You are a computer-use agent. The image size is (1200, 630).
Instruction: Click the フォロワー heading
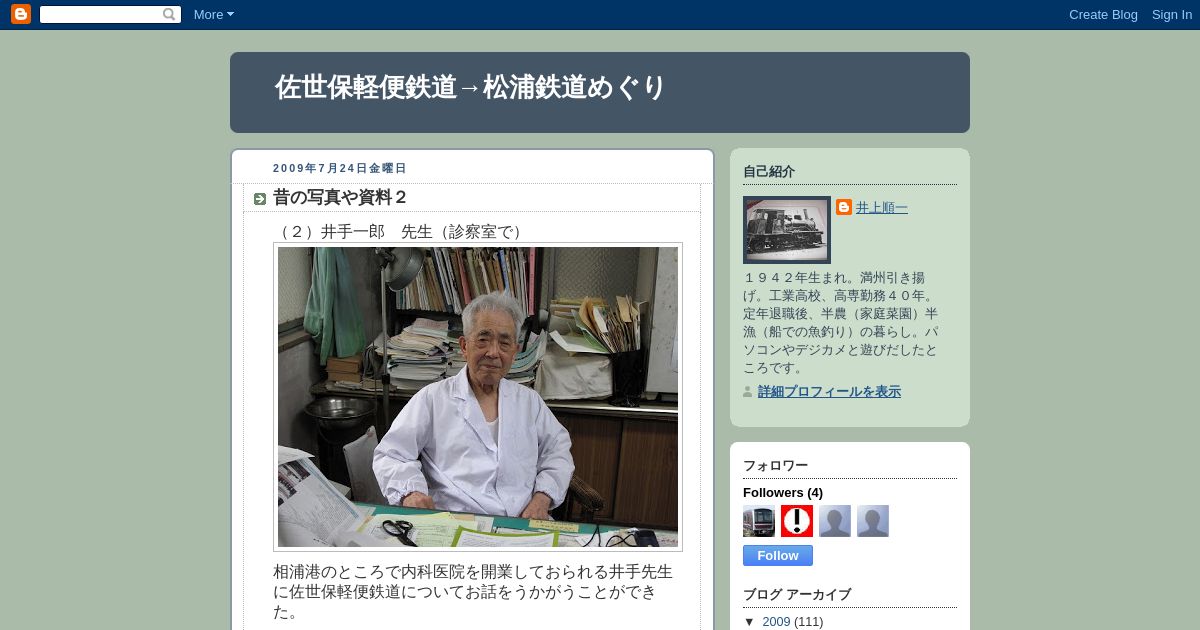(x=775, y=465)
